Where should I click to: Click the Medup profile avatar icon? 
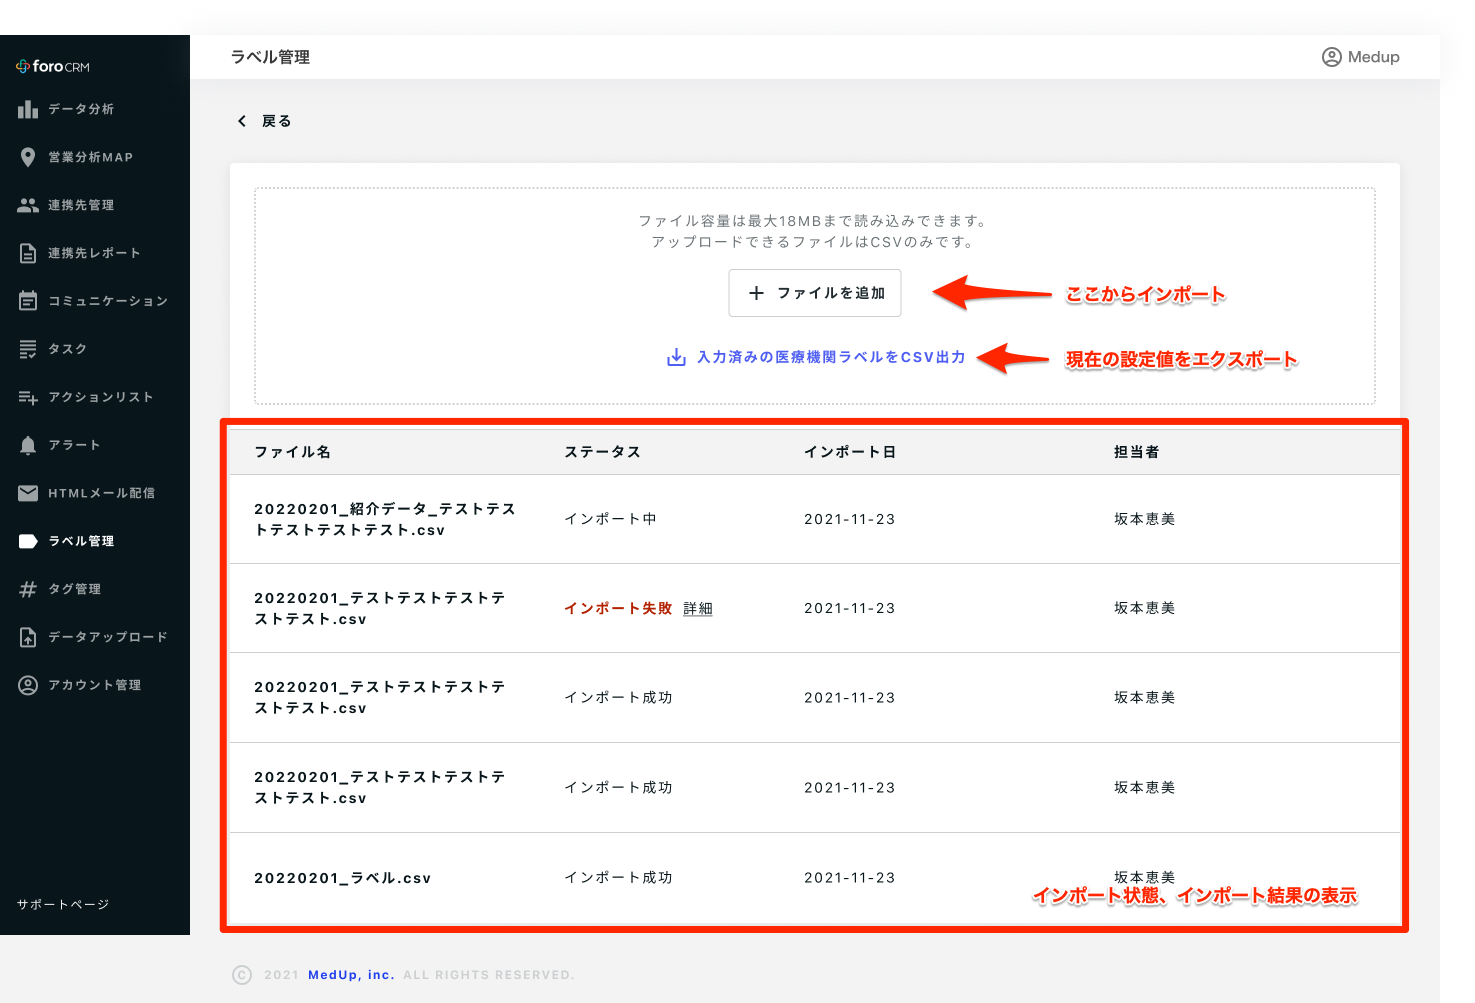pos(1332,57)
